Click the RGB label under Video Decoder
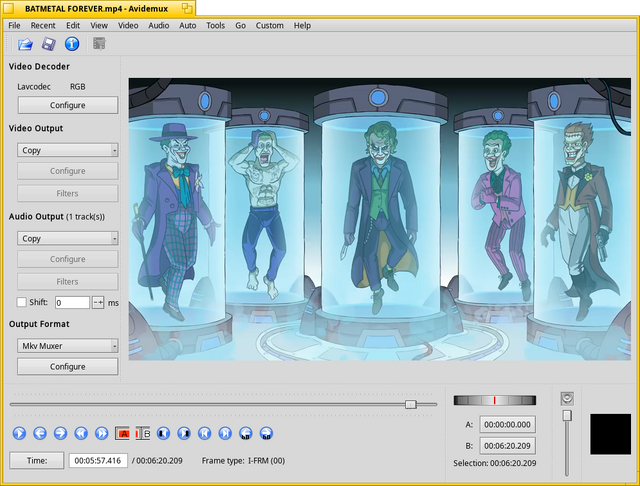Viewport: 640px width, 486px height. (78, 87)
